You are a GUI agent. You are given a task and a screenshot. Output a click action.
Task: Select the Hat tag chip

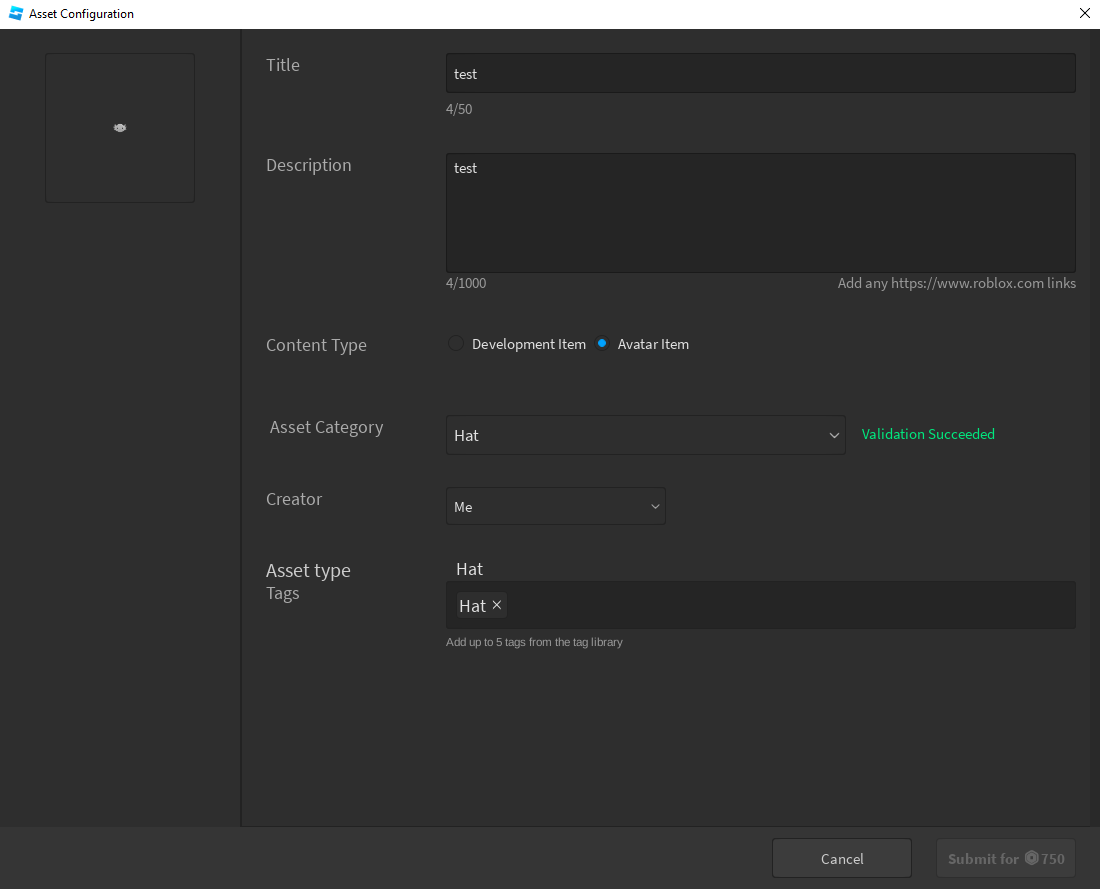click(471, 605)
